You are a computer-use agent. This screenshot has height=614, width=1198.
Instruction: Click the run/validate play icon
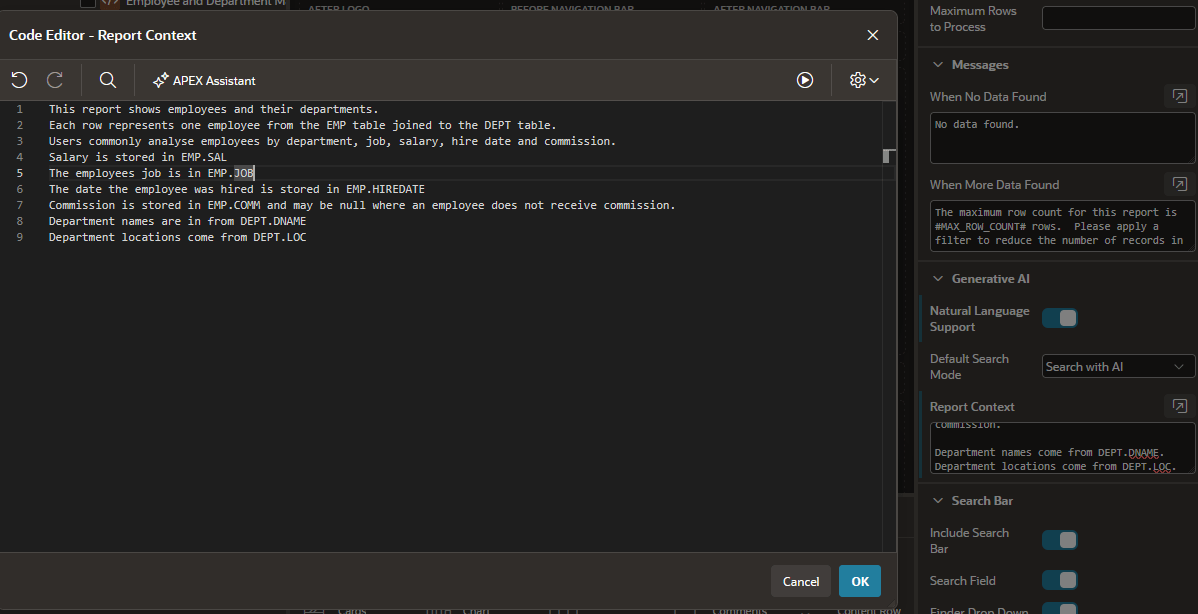805,80
